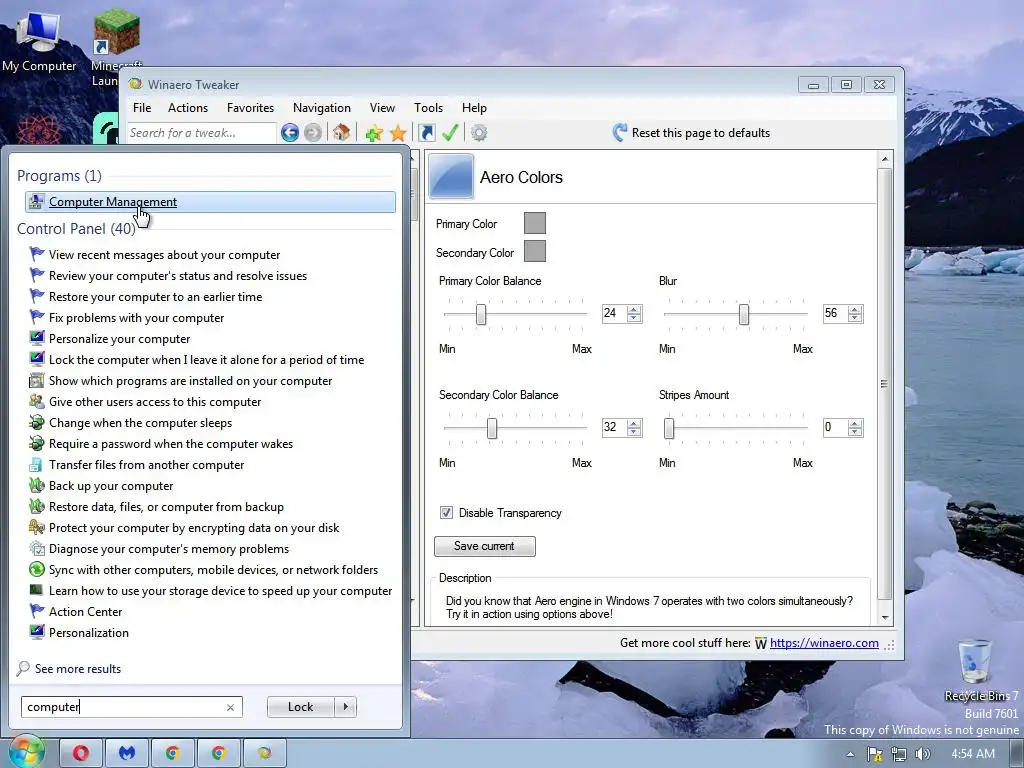Viewport: 1024px width, 768px height.
Task: Click the scroll down arrow in Aero Colors panel
Action: coord(885,618)
